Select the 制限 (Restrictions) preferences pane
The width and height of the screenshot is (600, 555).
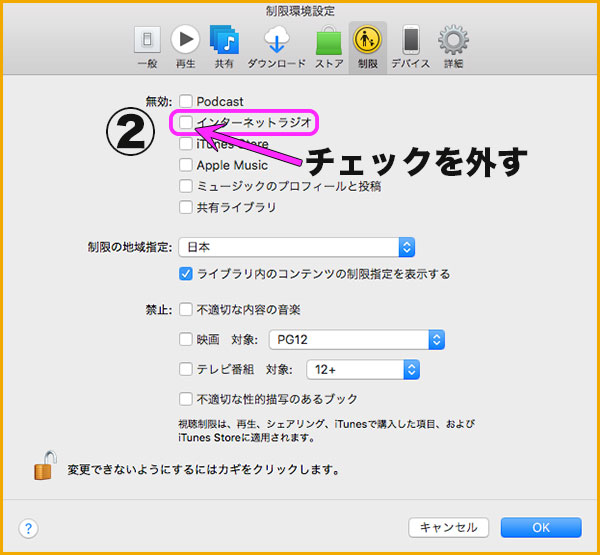click(367, 46)
